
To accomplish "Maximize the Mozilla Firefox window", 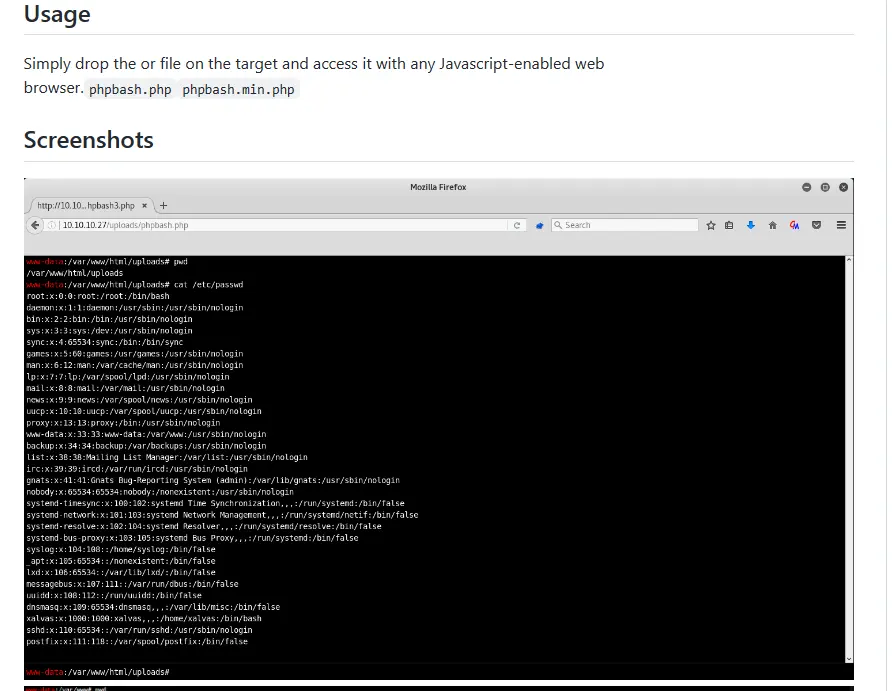I will 825,187.
